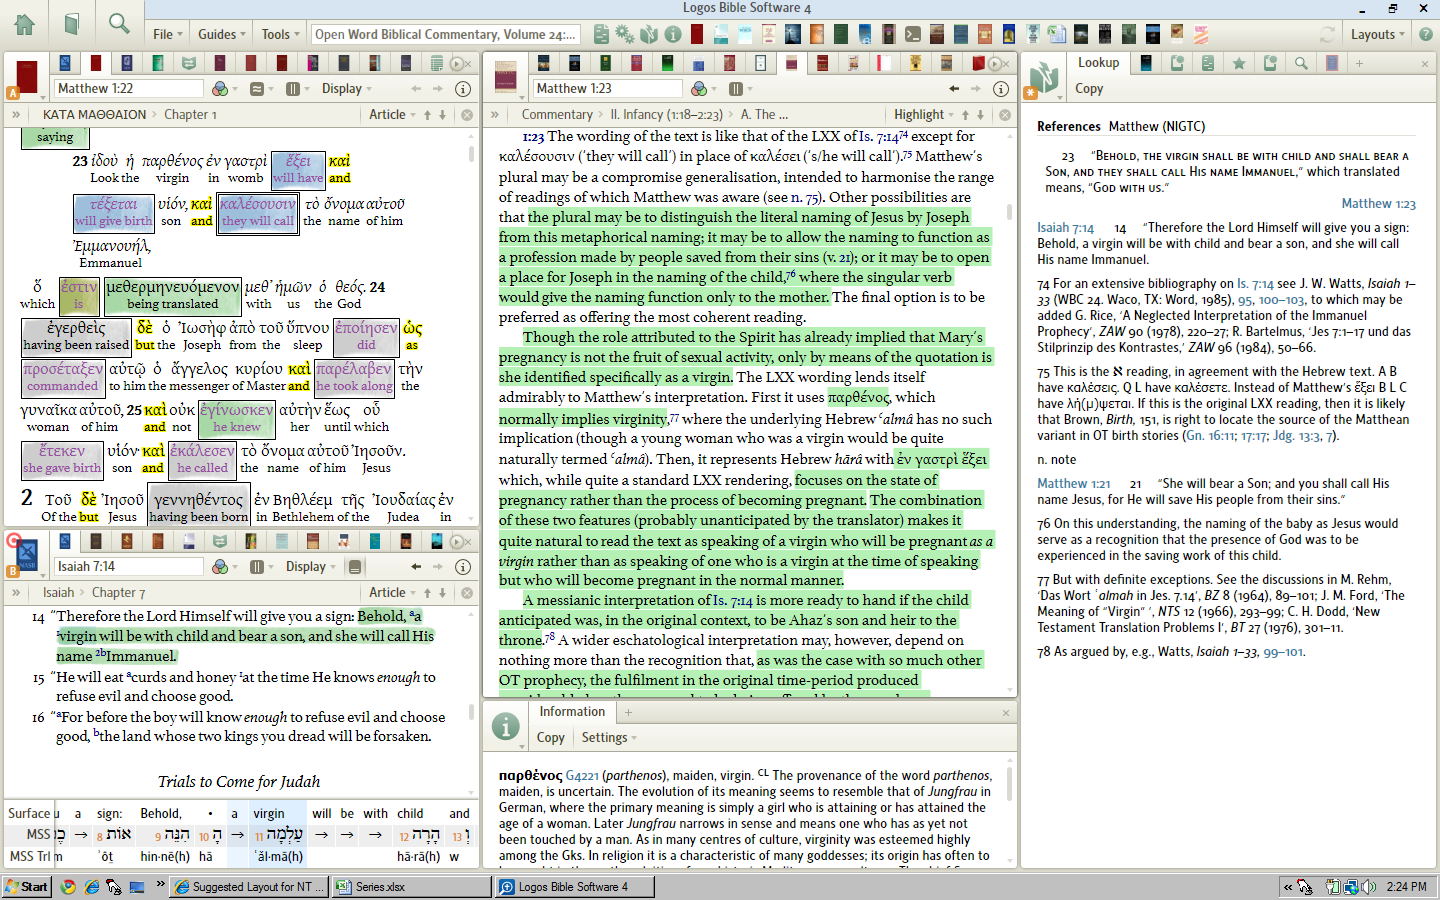Click Copy in the Information panel

(x=551, y=738)
